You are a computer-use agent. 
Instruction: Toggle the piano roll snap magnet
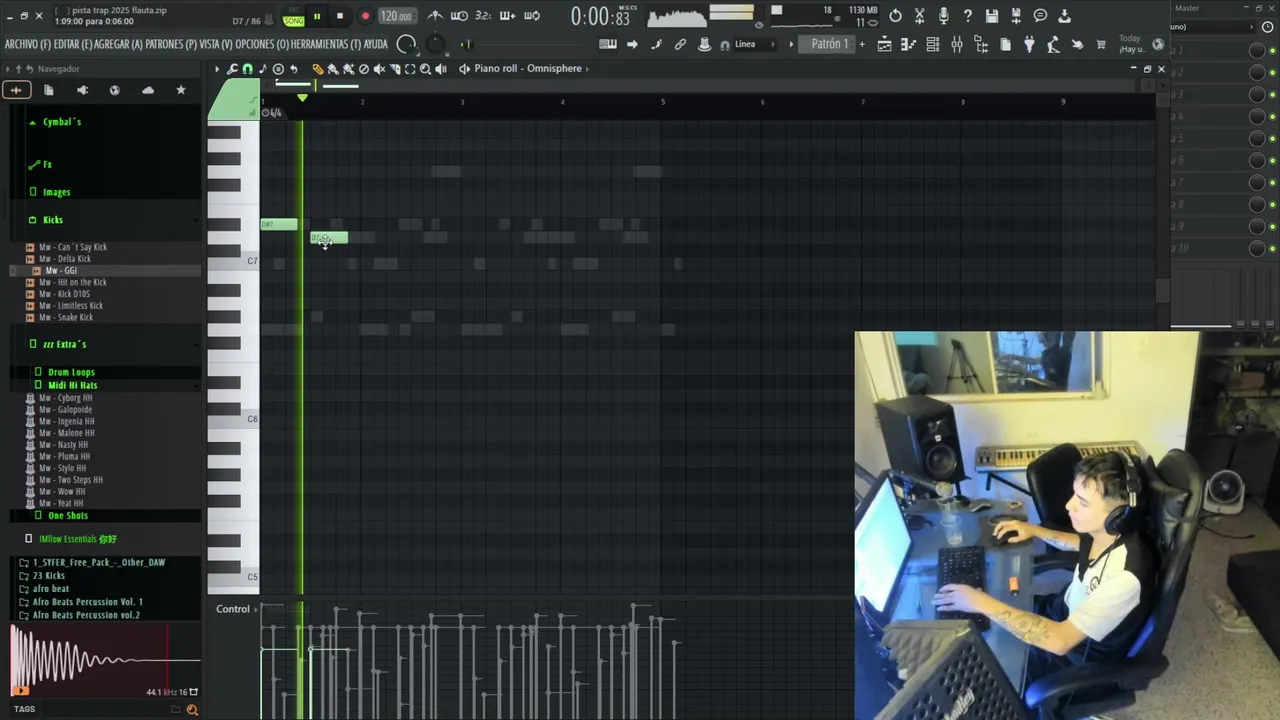click(247, 69)
